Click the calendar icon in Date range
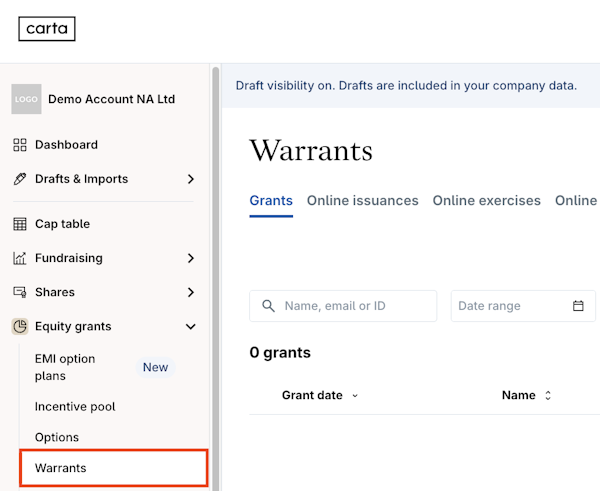The image size is (600, 491). 578,306
